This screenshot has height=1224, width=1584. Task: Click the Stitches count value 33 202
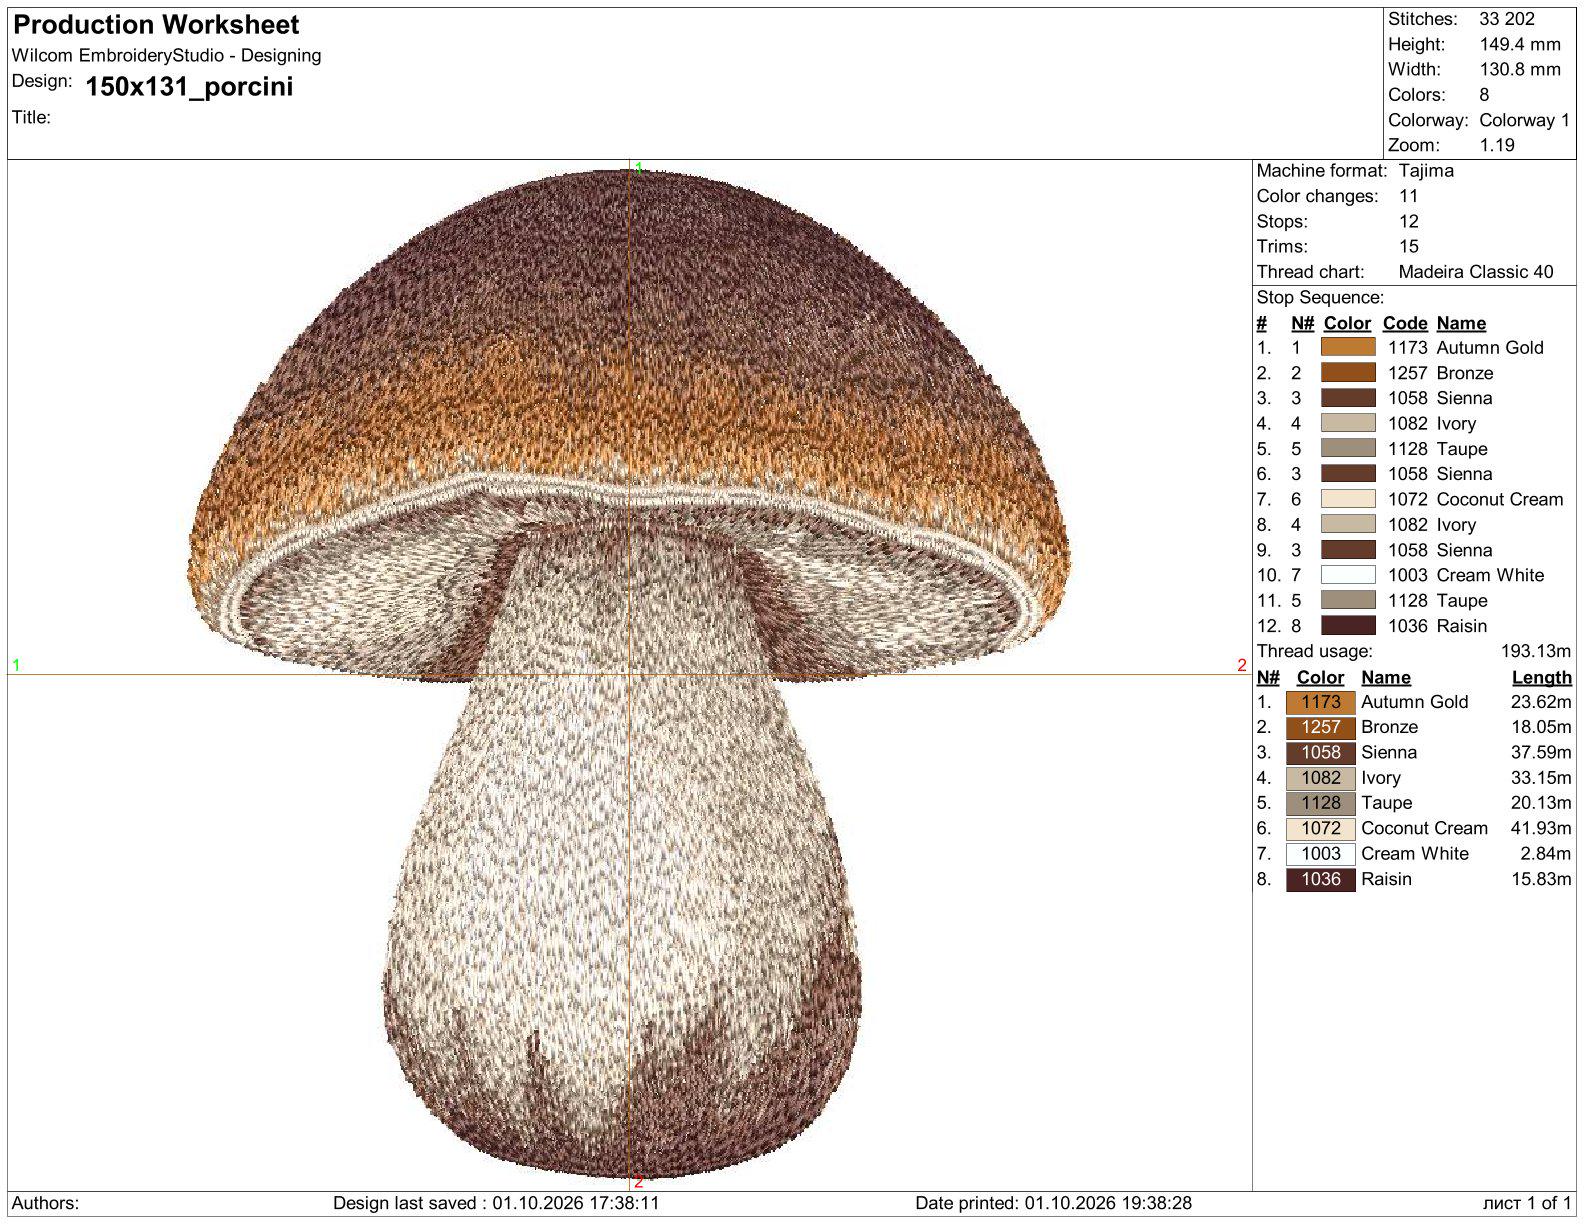tap(1507, 19)
